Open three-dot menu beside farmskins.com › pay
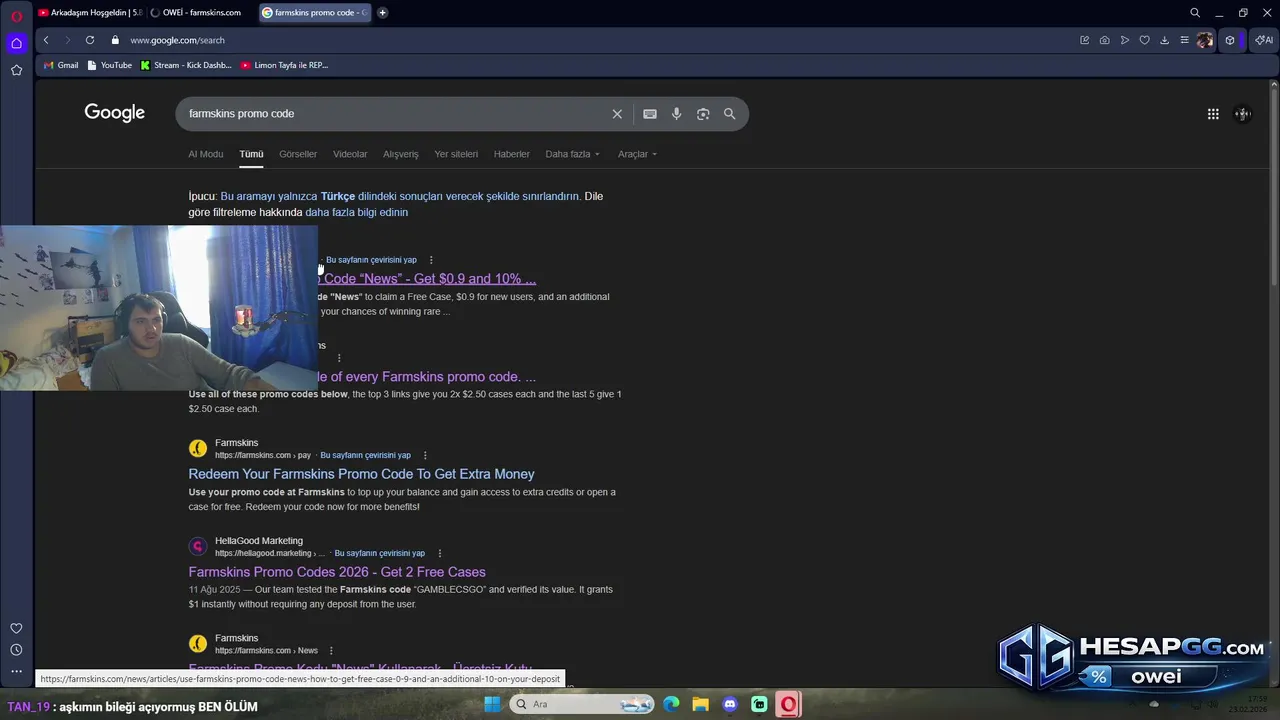This screenshot has height=720, width=1280. (425, 456)
